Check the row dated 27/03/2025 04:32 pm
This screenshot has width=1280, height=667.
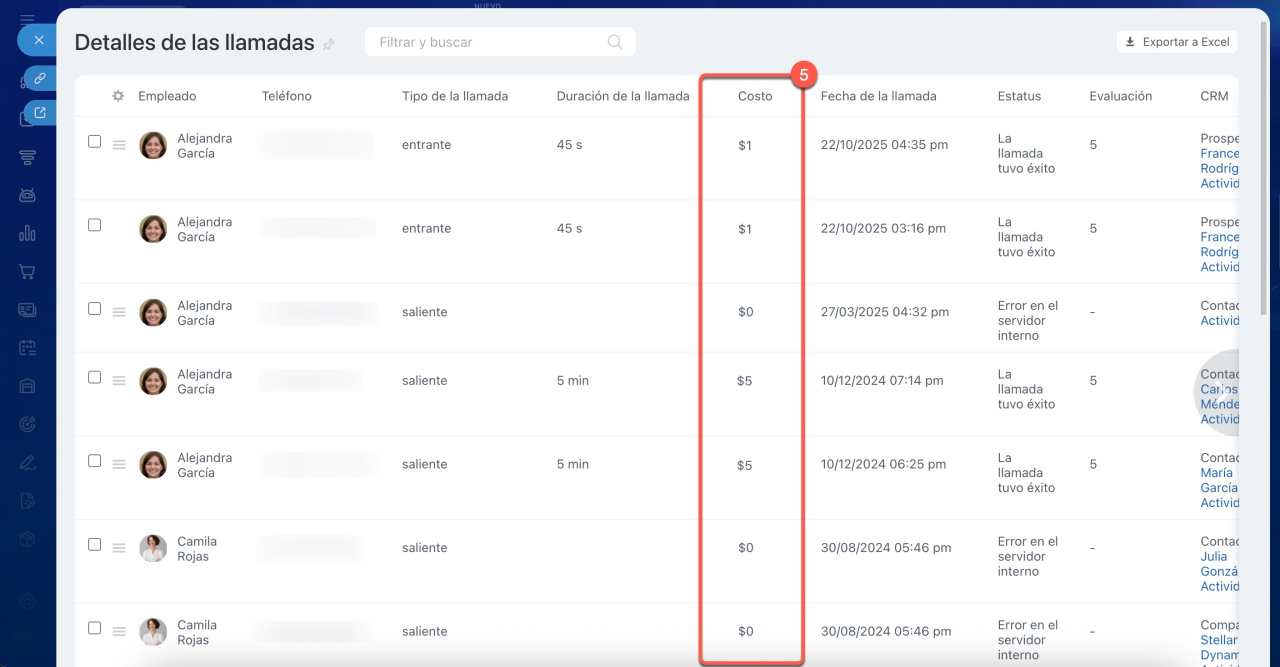[94, 309]
